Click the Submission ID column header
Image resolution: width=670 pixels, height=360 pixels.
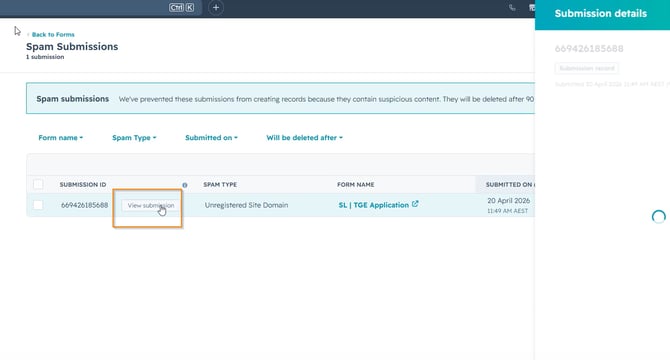83,184
